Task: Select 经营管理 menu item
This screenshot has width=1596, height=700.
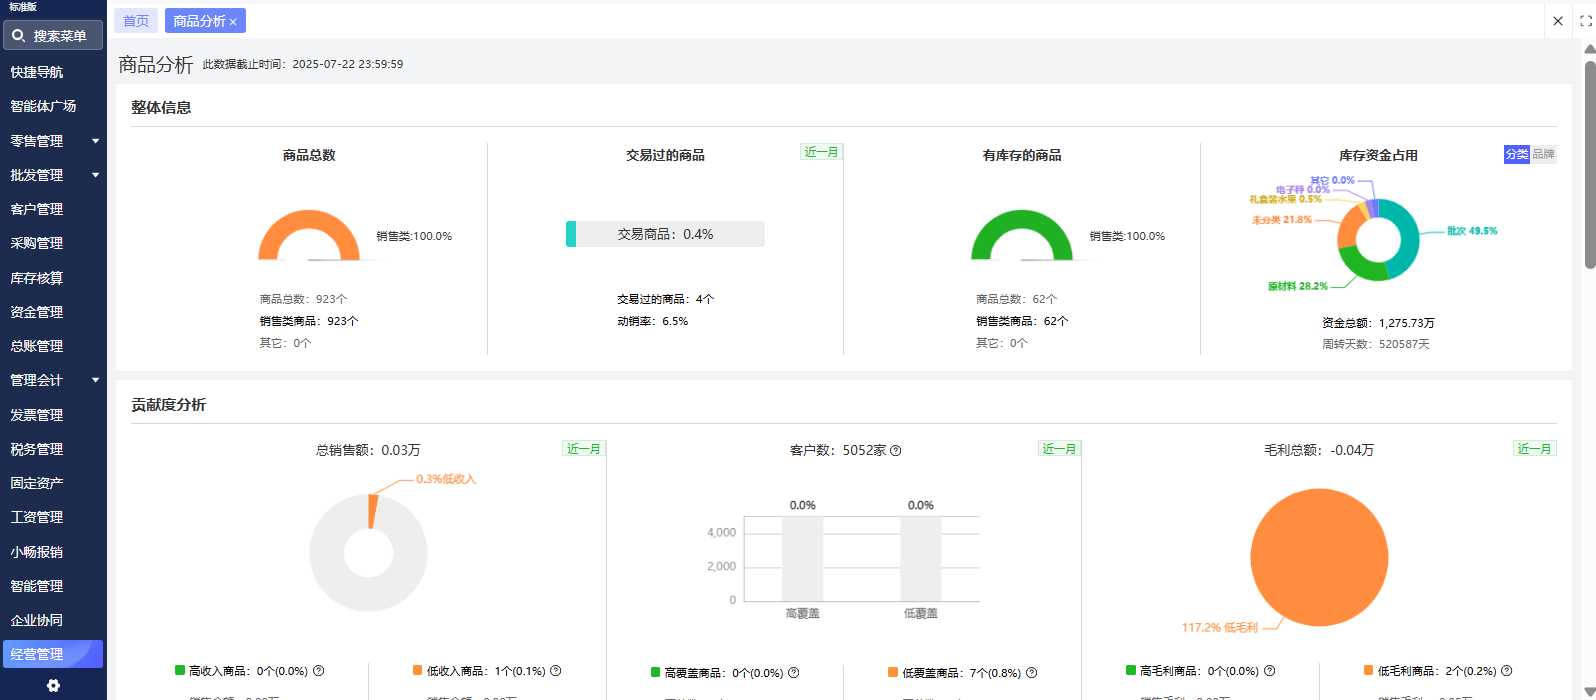Action: coord(54,654)
